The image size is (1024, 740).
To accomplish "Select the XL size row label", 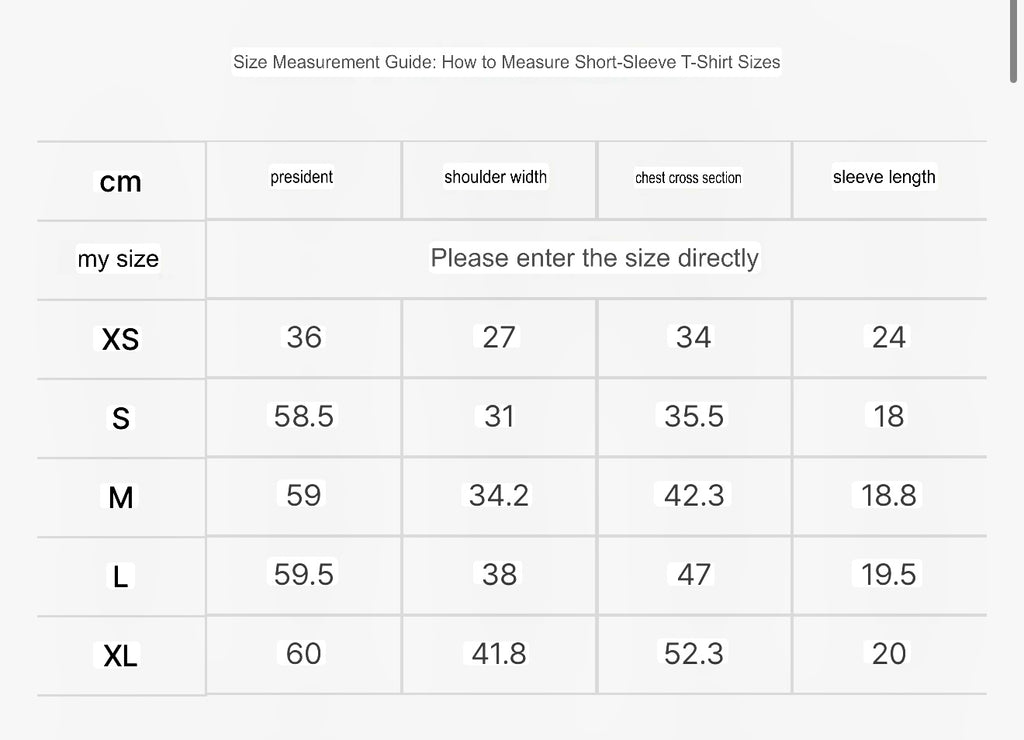I will pyautogui.click(x=120, y=656).
